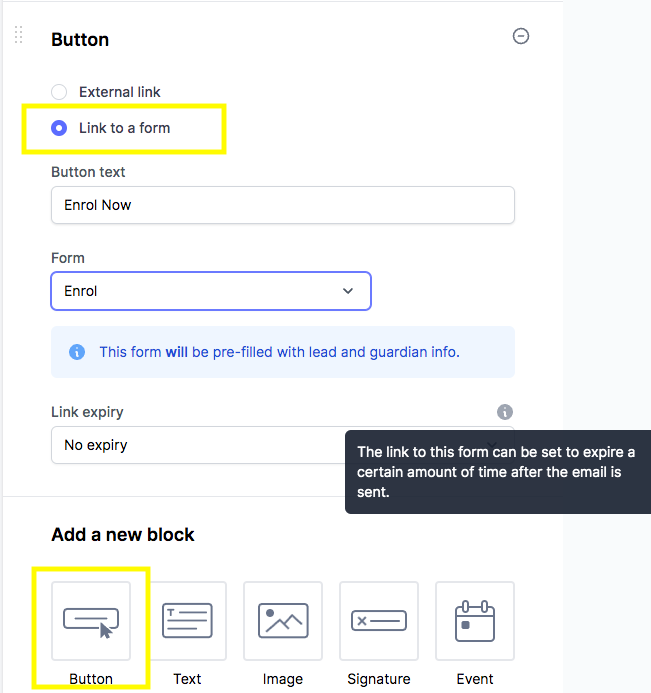Click the 'Button text' field label
The image size is (651, 693).
(88, 172)
